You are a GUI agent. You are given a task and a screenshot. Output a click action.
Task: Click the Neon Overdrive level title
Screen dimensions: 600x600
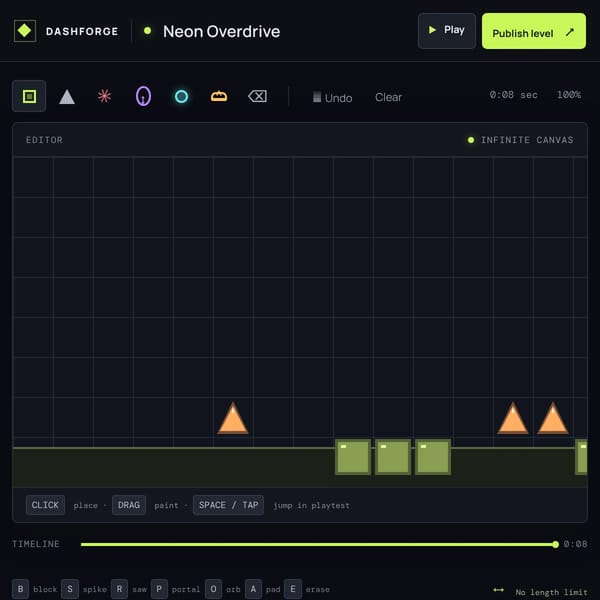click(x=221, y=31)
